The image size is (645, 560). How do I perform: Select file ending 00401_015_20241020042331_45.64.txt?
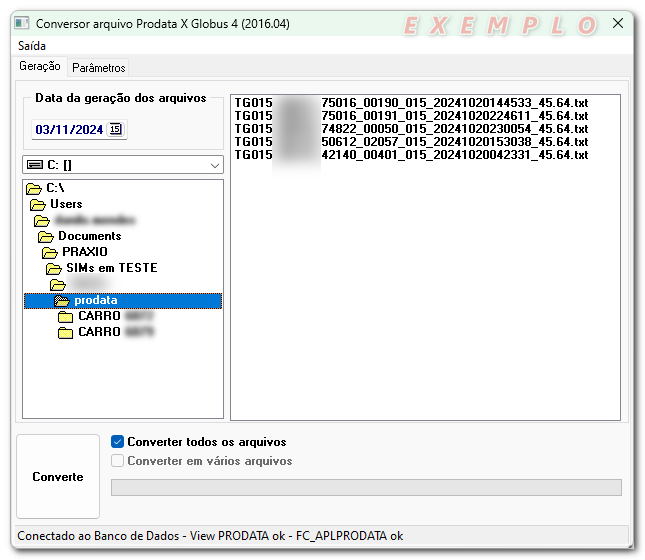(411, 155)
